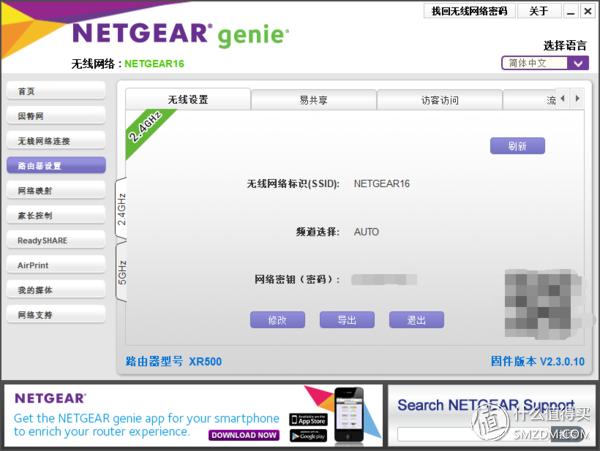Click the SSID value NETGEAR16
The image size is (600, 451).
pos(382,184)
